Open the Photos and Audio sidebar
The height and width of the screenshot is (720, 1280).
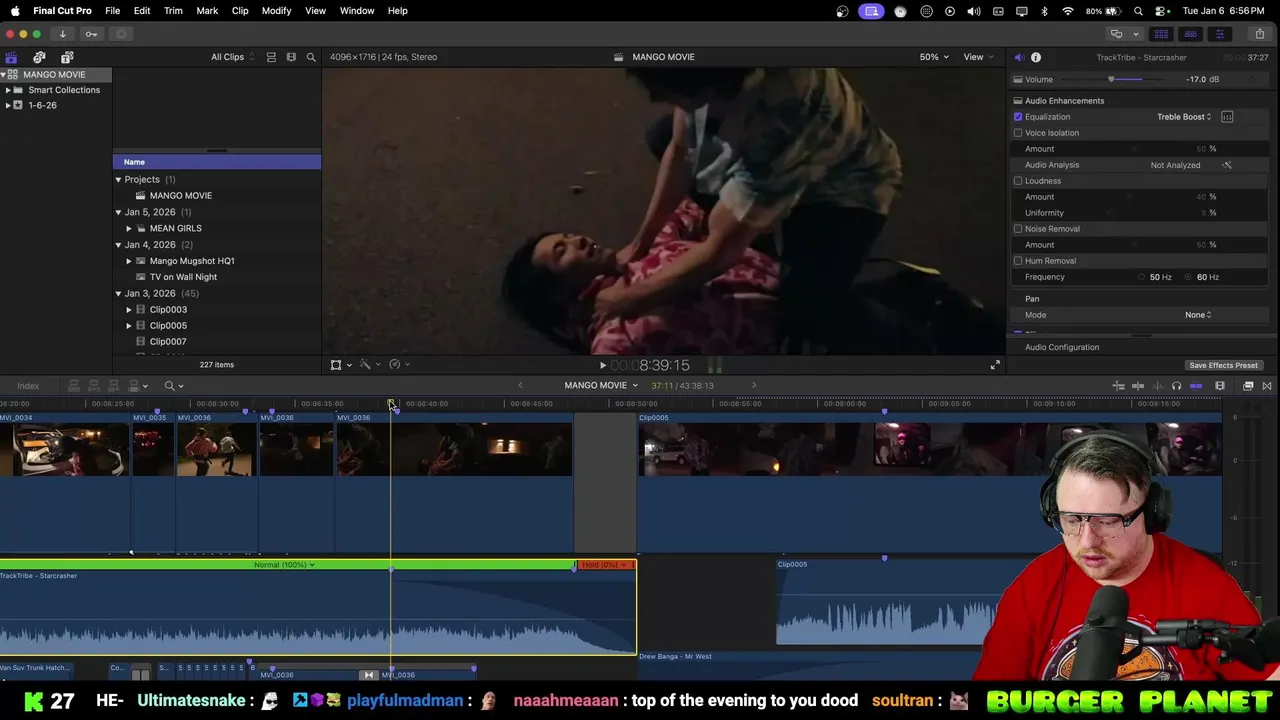pyautogui.click(x=39, y=57)
